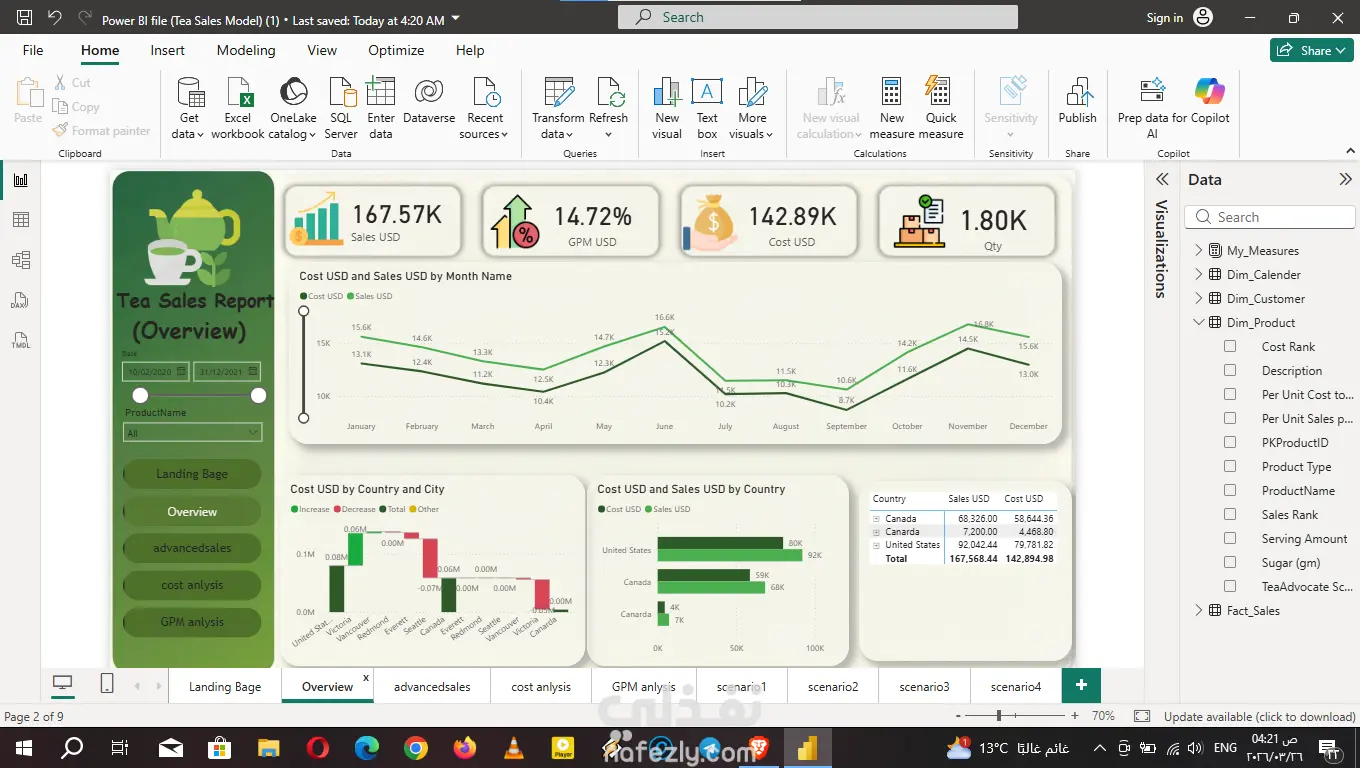
Task: Expand the Fact_Sales table
Action: point(1198,610)
